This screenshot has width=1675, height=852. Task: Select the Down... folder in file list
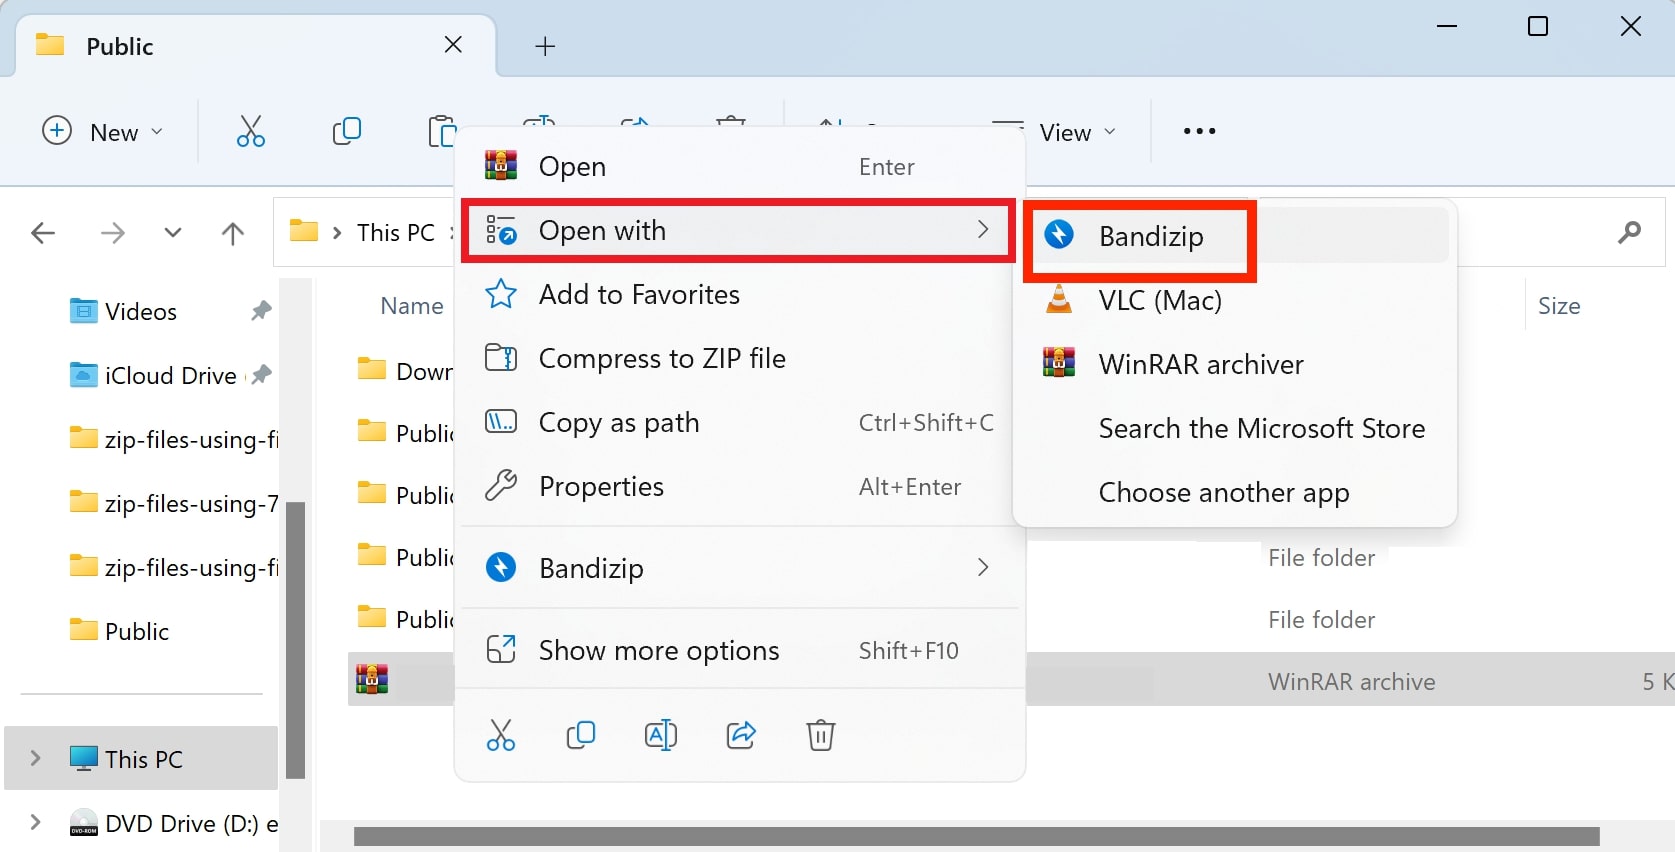(403, 371)
